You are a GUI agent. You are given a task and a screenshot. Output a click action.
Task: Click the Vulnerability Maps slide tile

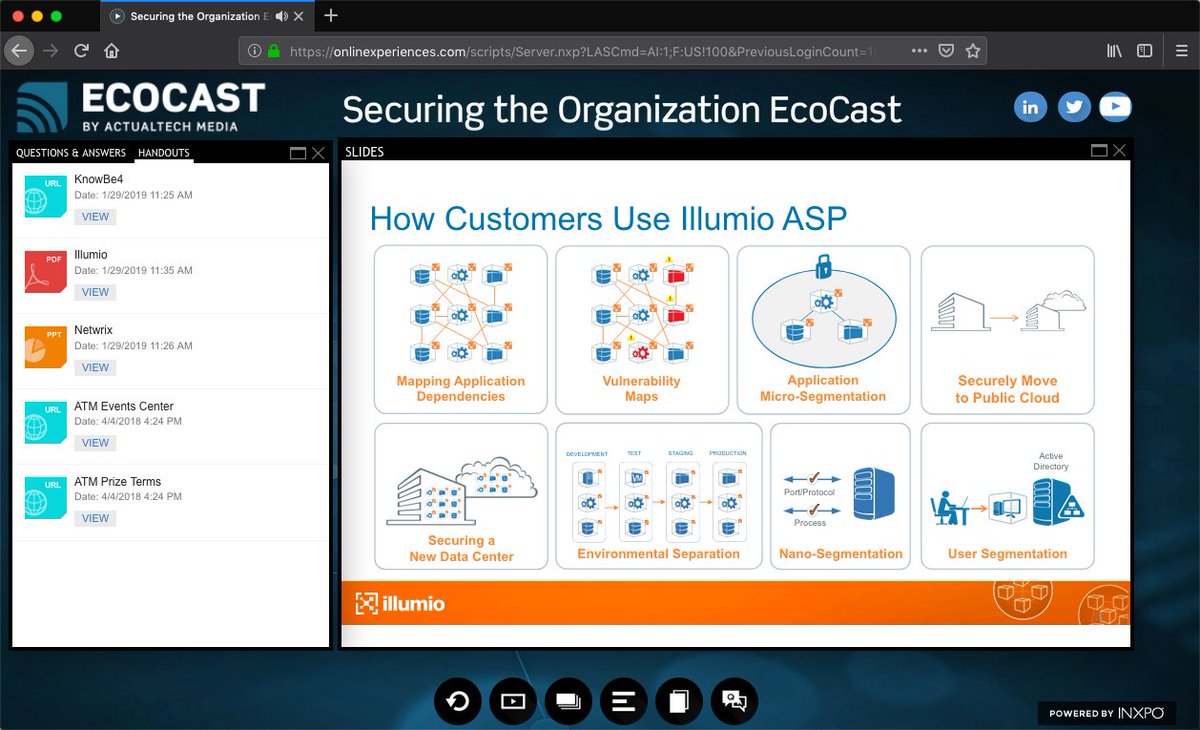[x=642, y=330]
